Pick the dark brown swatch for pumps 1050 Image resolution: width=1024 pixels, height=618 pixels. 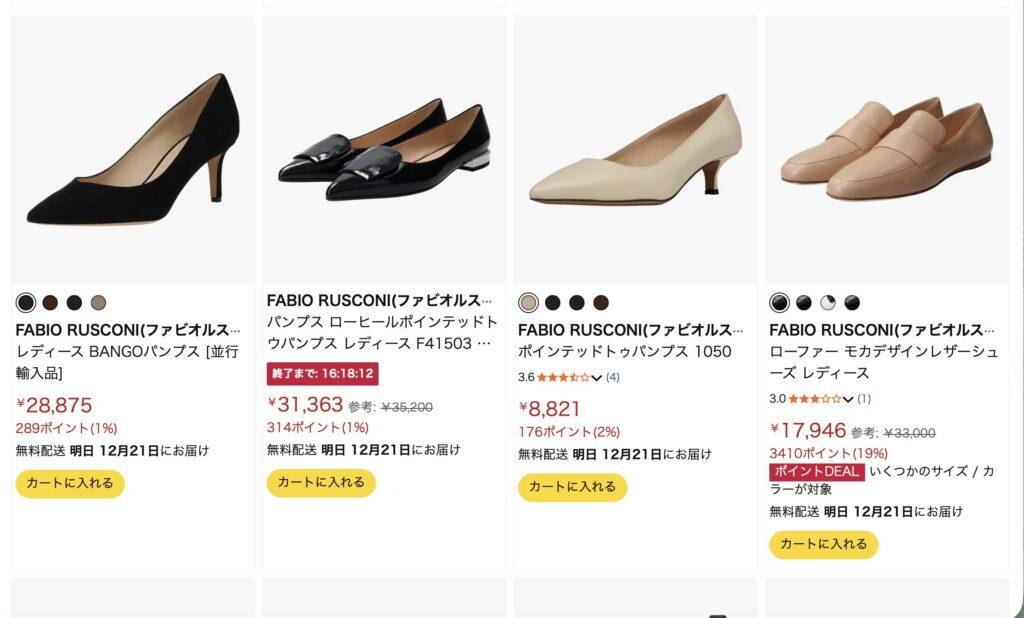(x=601, y=303)
